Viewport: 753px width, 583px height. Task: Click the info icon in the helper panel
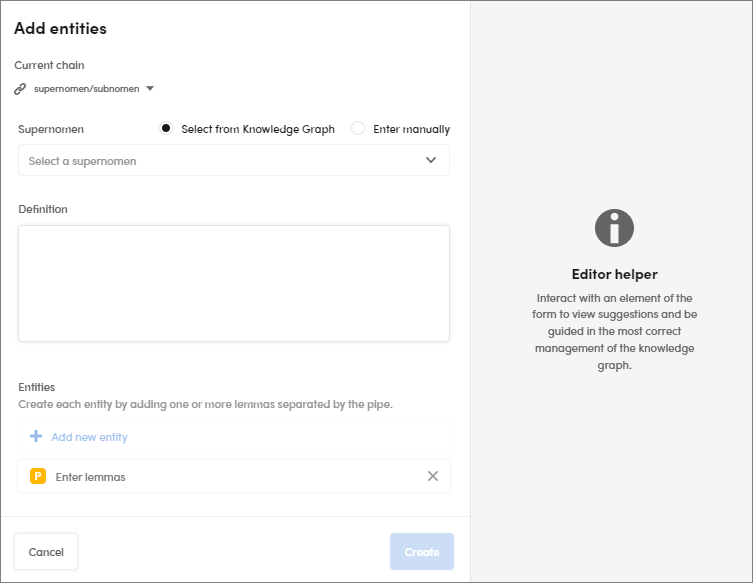point(614,229)
